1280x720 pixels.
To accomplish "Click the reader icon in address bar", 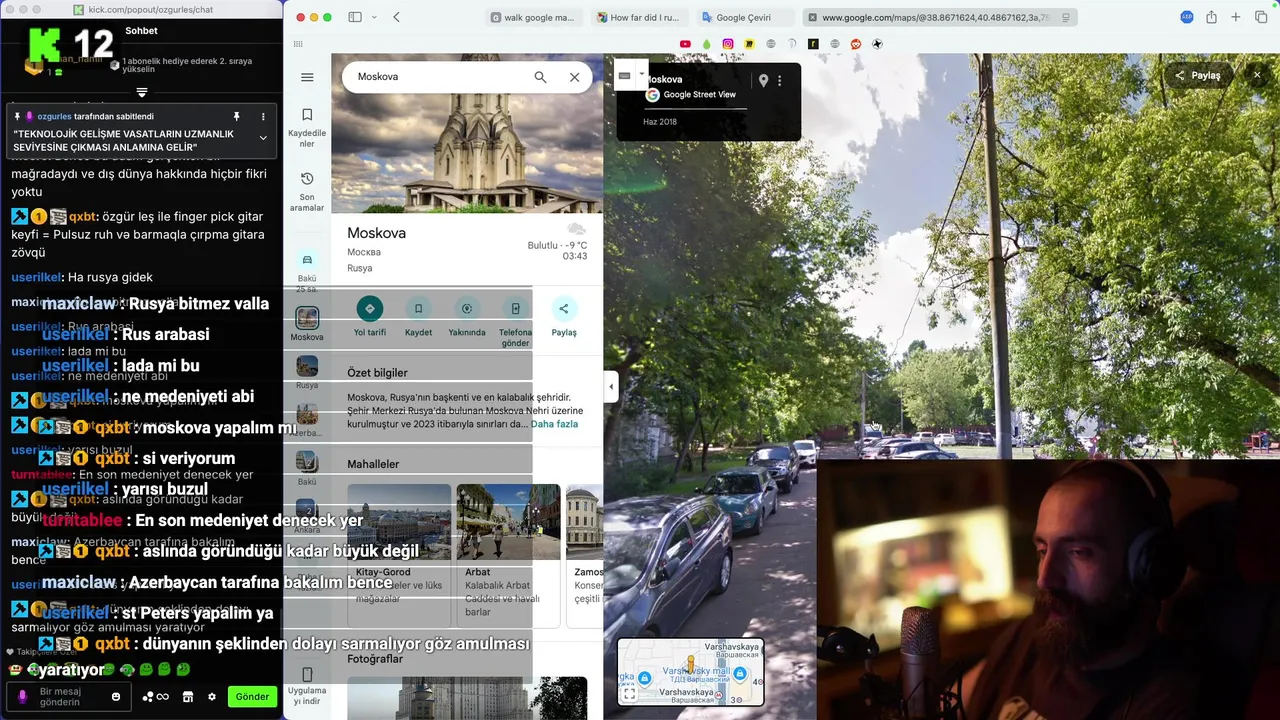I will pos(1067,17).
